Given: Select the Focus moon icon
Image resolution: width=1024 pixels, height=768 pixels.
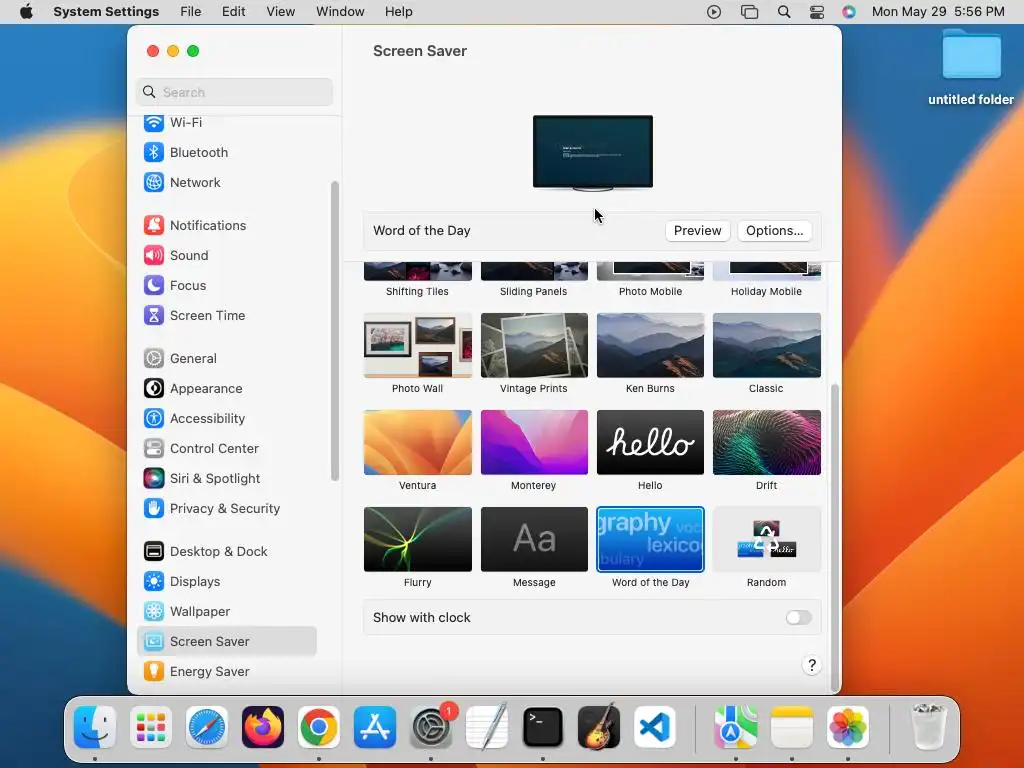Looking at the screenshot, I should pyautogui.click(x=153, y=285).
